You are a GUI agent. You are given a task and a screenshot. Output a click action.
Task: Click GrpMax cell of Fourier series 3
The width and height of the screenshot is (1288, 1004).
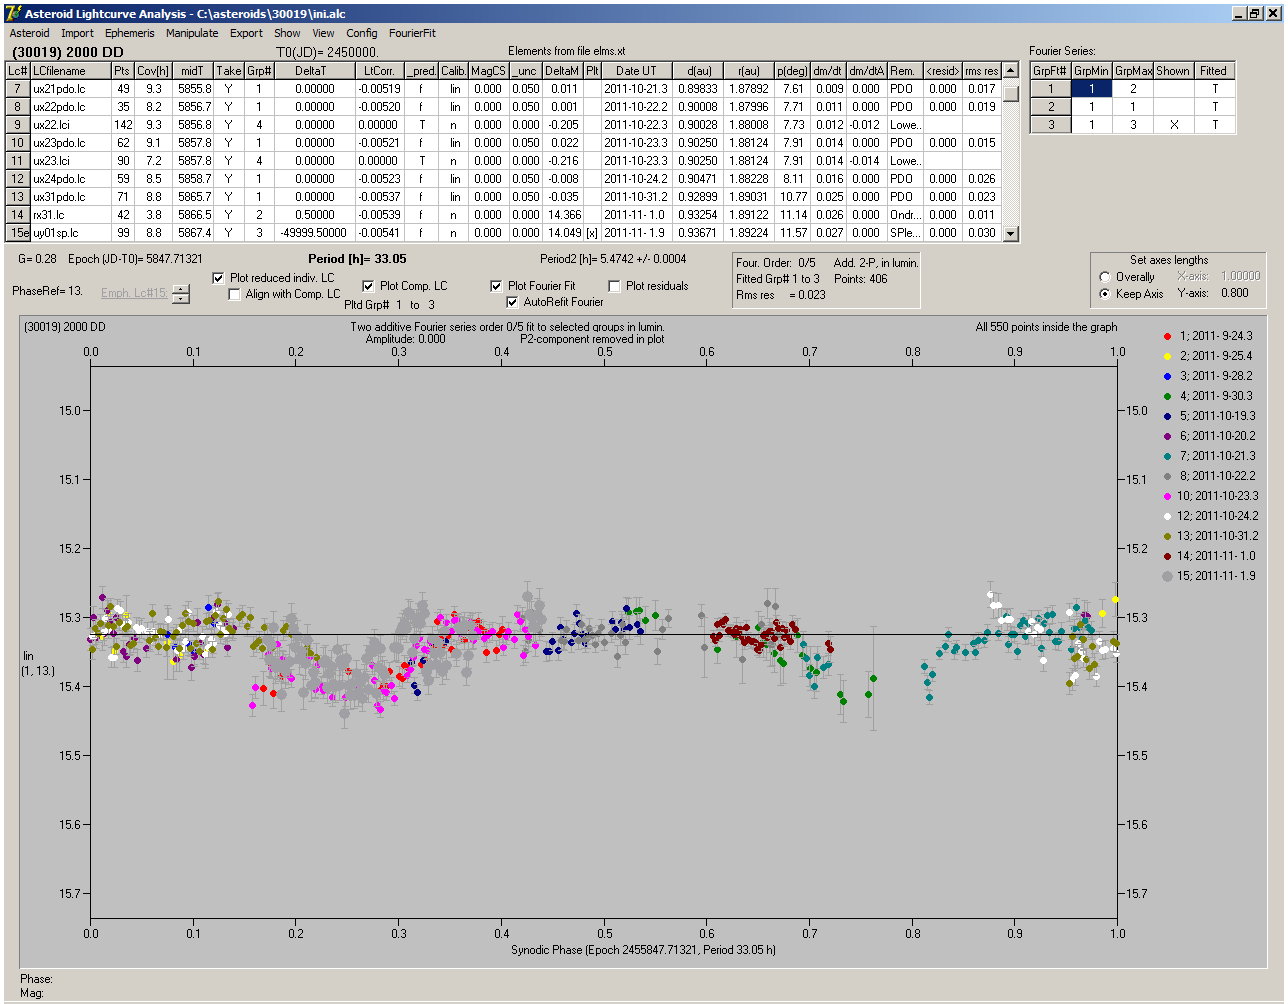[x=1133, y=125]
